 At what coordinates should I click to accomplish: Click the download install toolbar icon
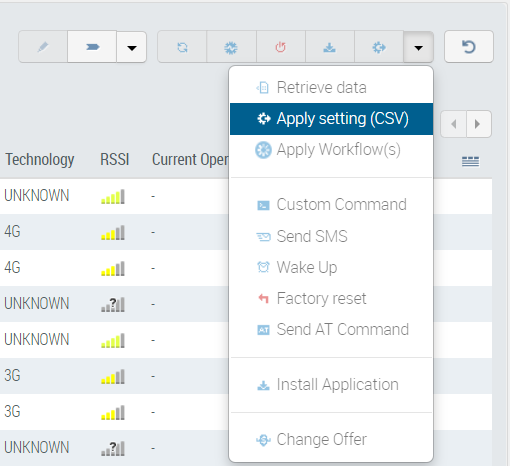point(329,47)
